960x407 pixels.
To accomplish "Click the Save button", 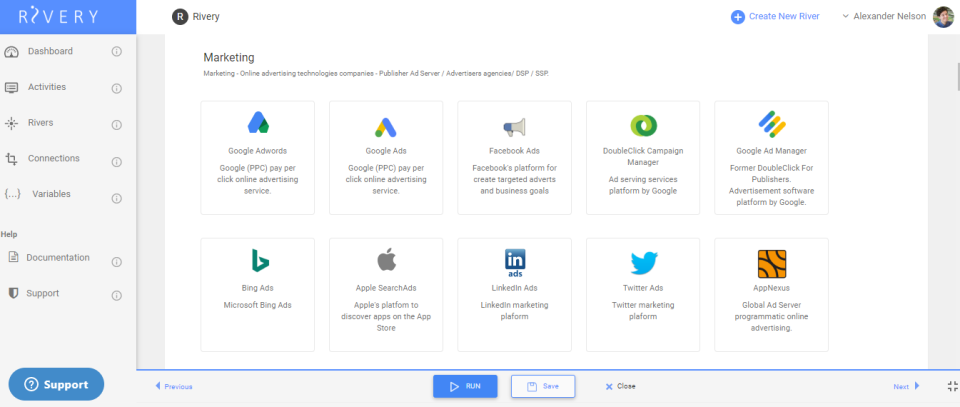I will point(543,386).
